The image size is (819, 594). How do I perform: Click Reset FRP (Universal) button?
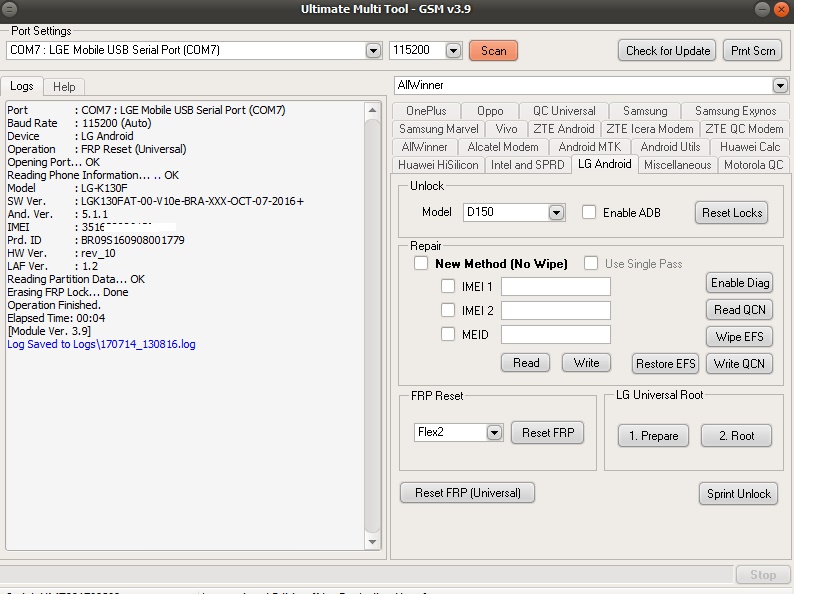(x=467, y=493)
